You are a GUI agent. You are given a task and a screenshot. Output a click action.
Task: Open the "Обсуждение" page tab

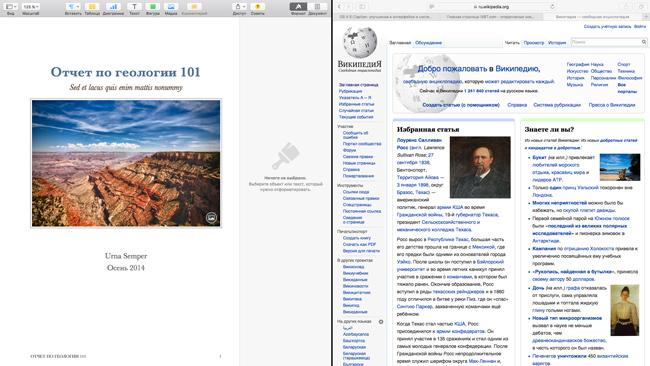click(428, 43)
